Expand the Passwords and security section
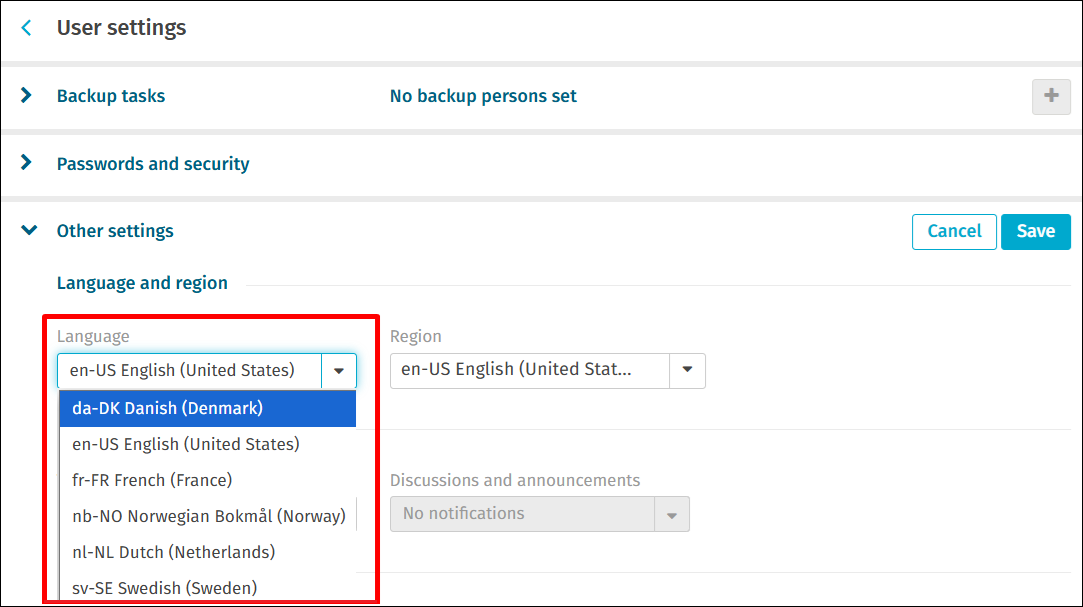The width and height of the screenshot is (1083, 607). pyautogui.click(x=26, y=164)
